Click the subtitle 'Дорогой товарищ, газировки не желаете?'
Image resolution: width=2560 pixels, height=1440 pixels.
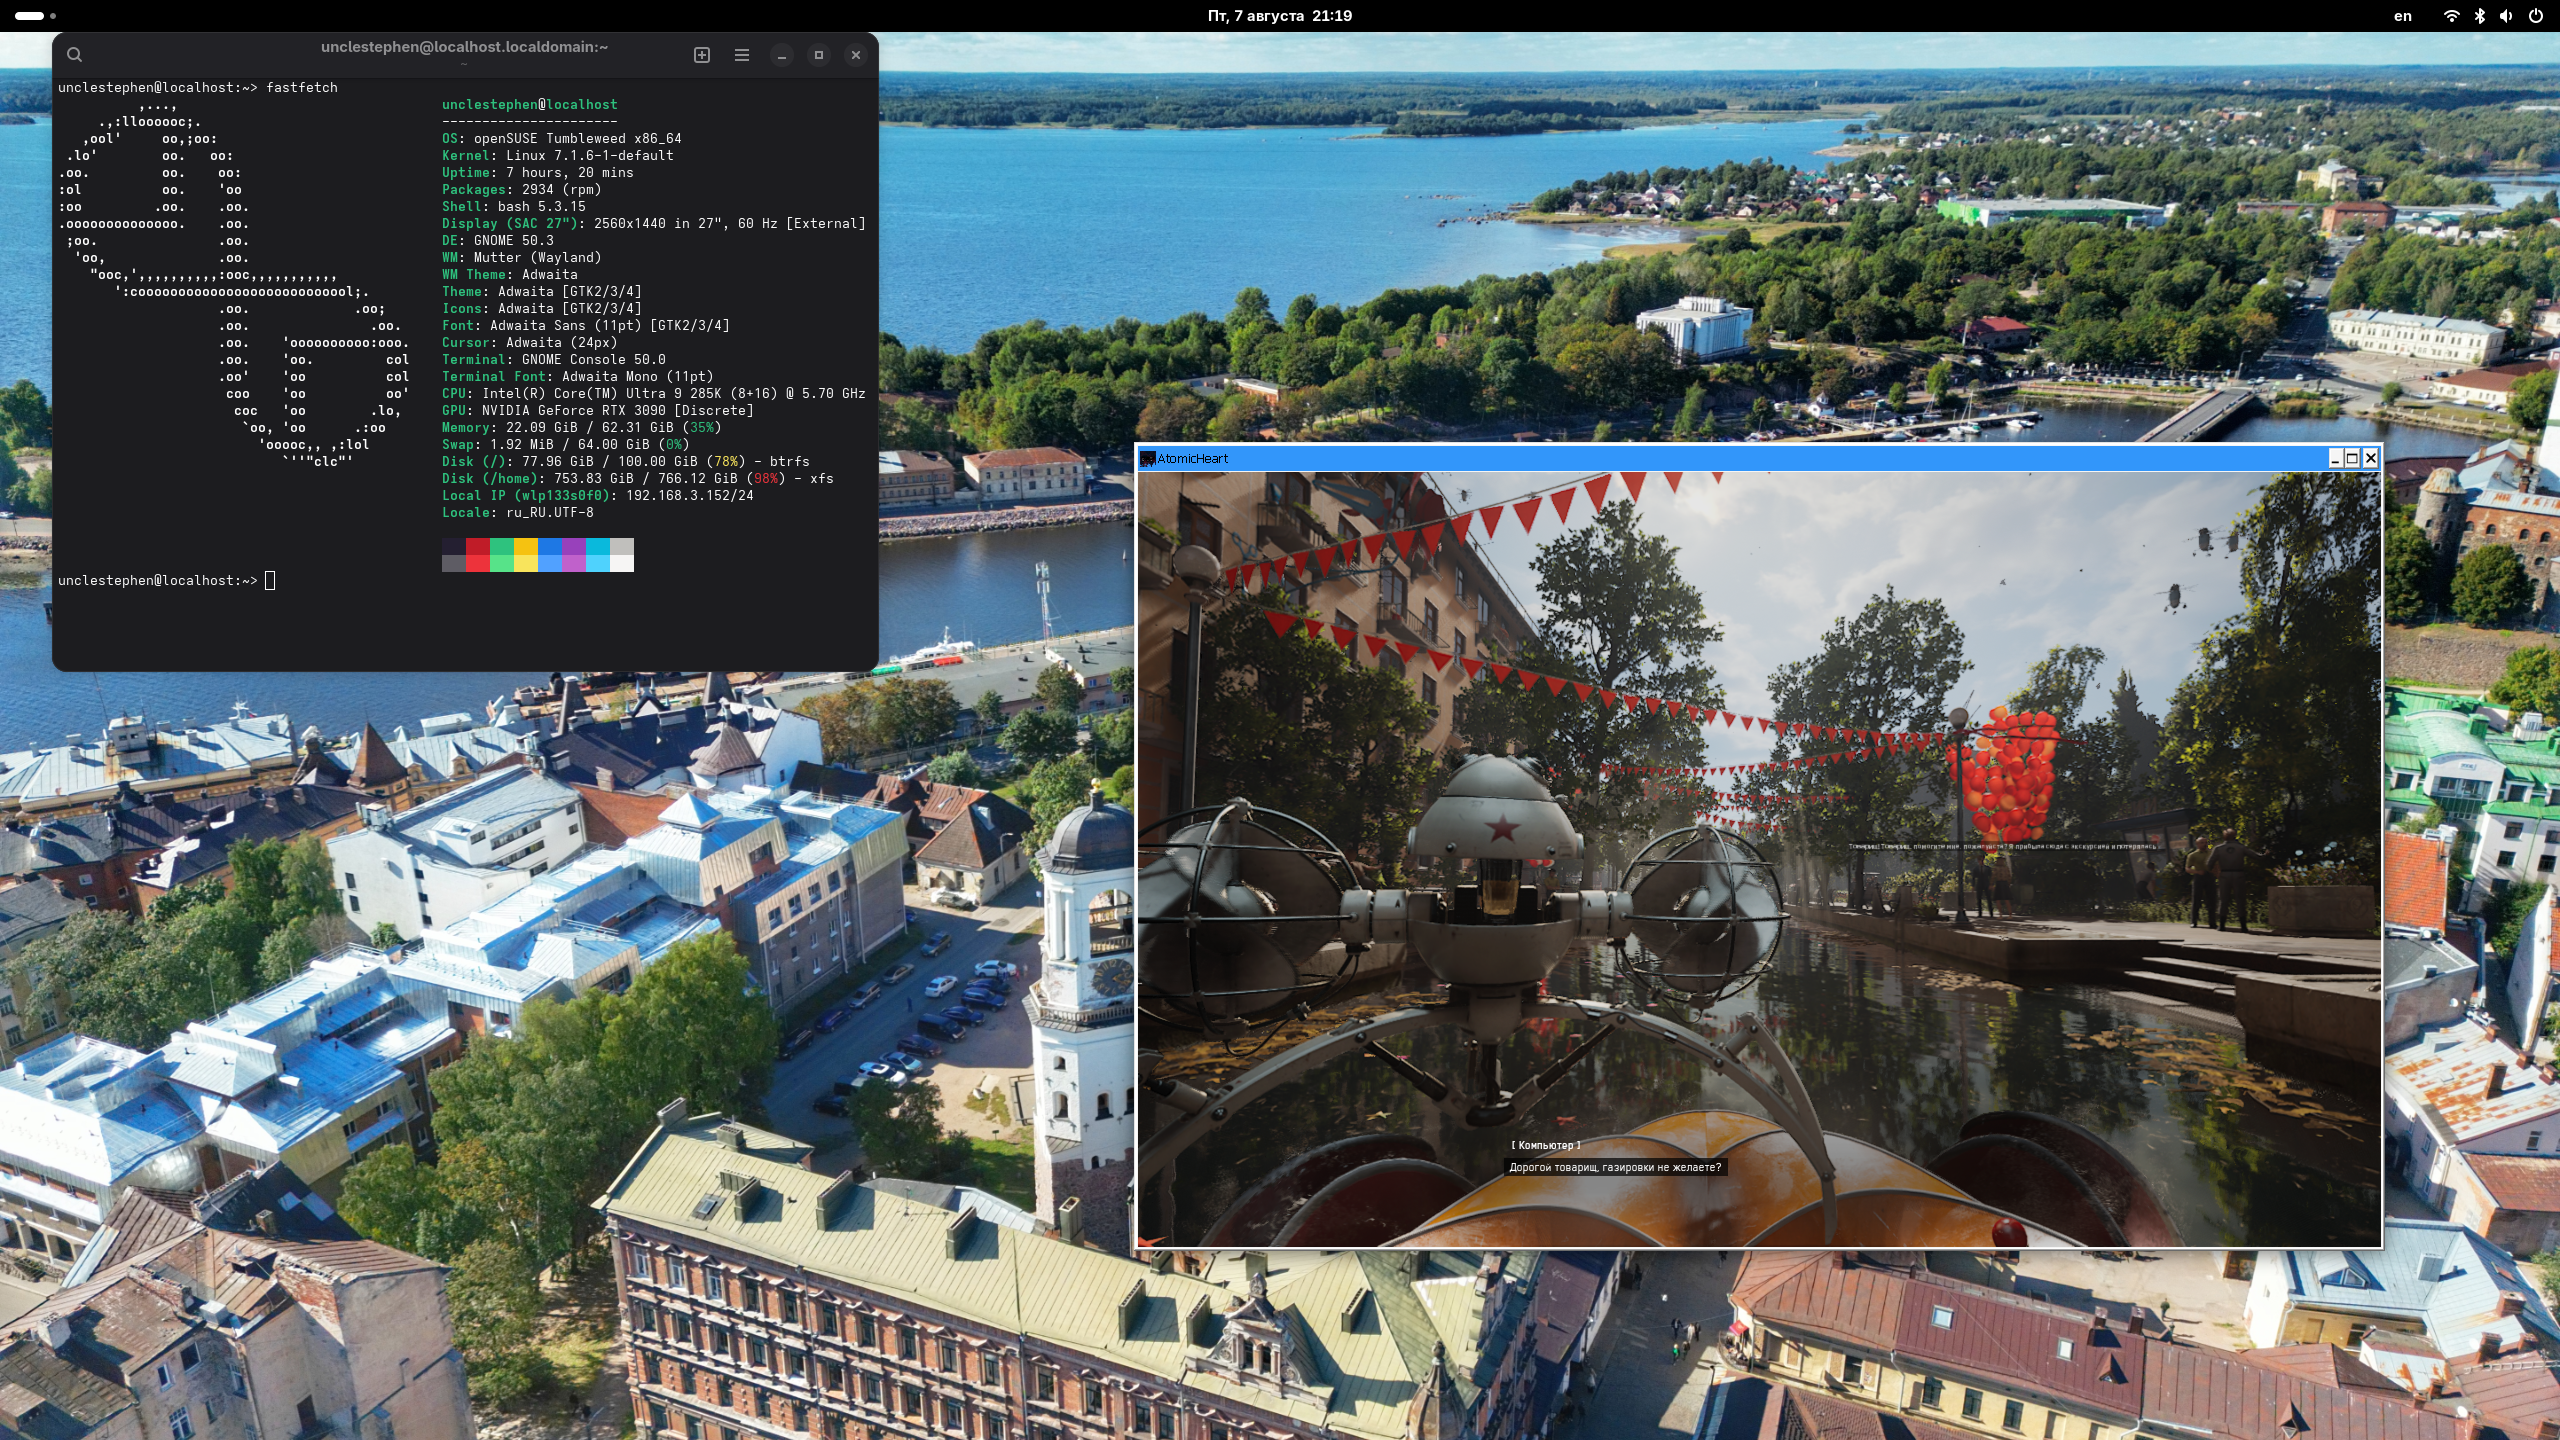tap(1615, 1167)
